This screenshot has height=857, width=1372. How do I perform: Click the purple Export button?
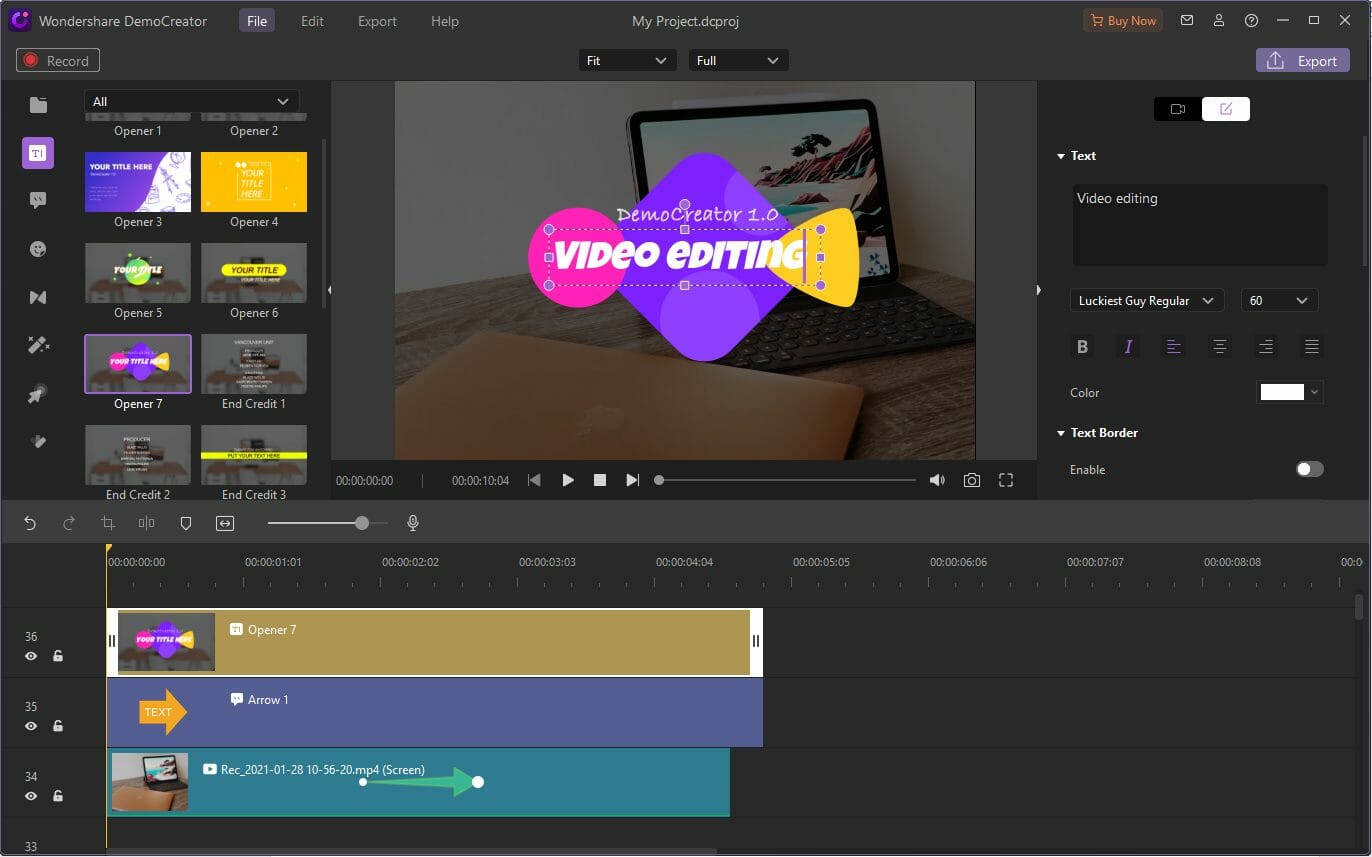pyautogui.click(x=1303, y=61)
